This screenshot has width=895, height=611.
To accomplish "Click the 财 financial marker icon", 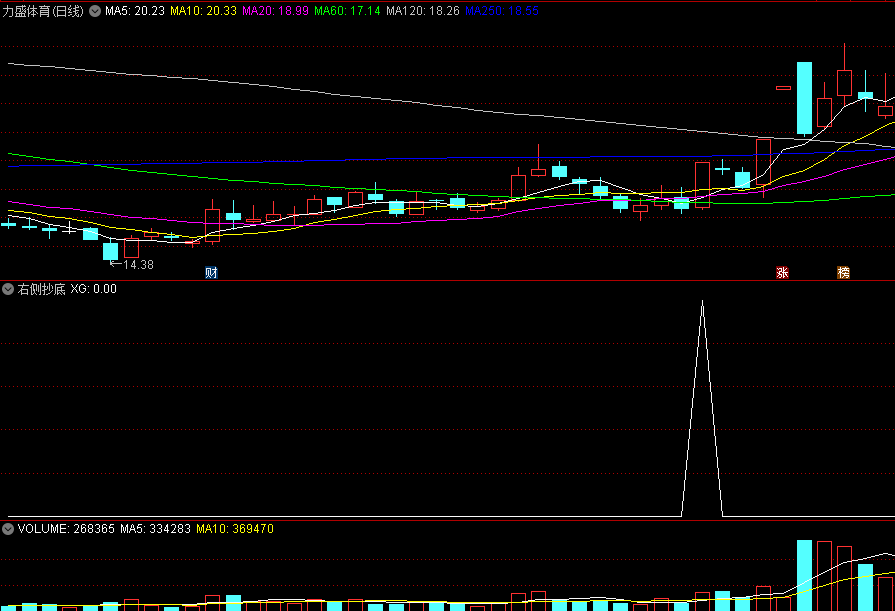I will tap(211, 272).
